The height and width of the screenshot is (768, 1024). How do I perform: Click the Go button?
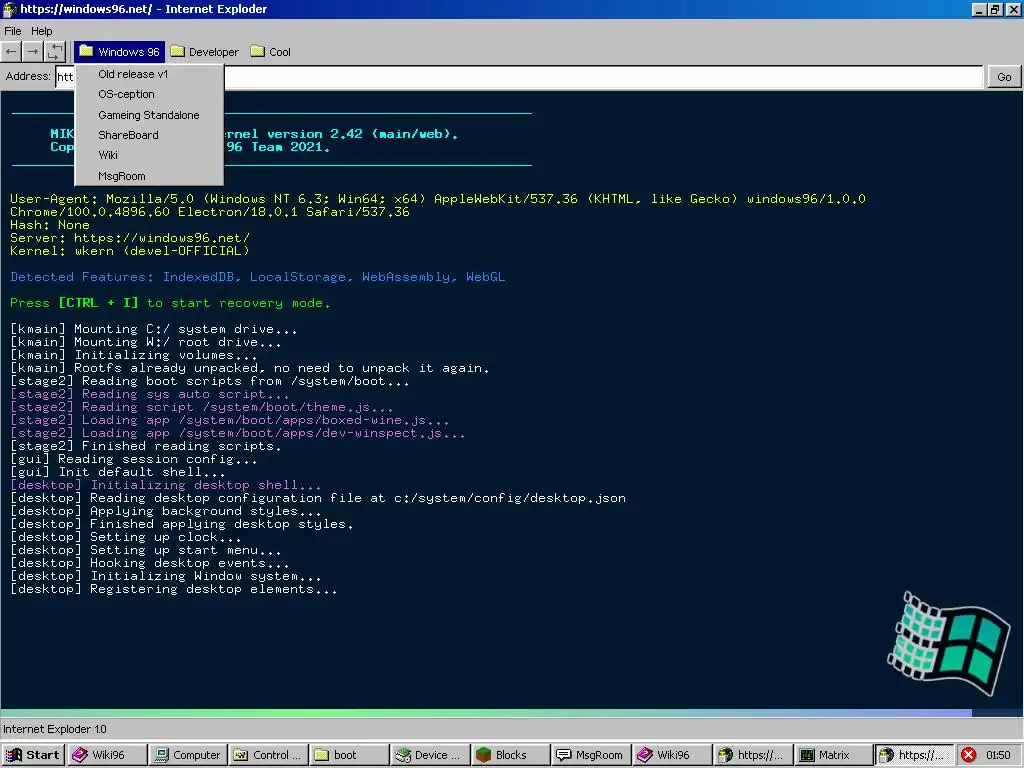[1004, 76]
